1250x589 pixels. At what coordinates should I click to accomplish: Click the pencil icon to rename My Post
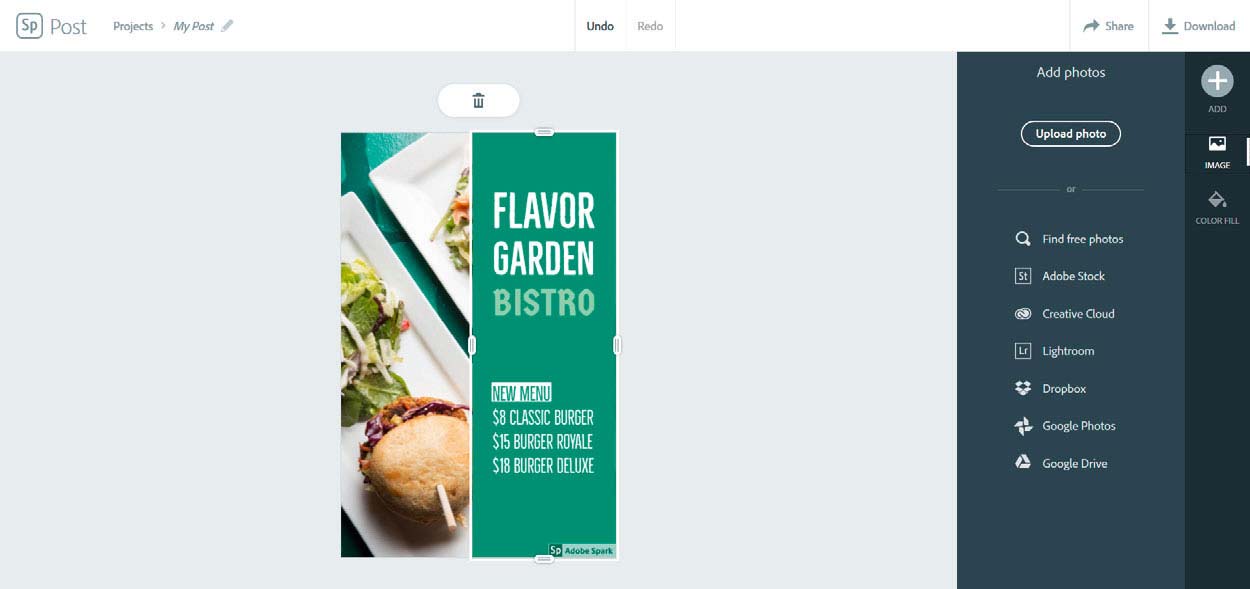[227, 26]
